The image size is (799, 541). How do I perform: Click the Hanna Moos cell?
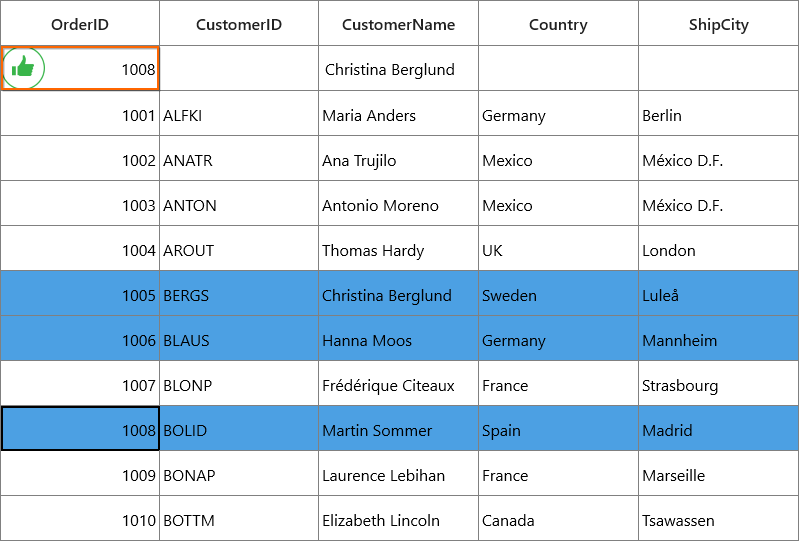[398, 338]
